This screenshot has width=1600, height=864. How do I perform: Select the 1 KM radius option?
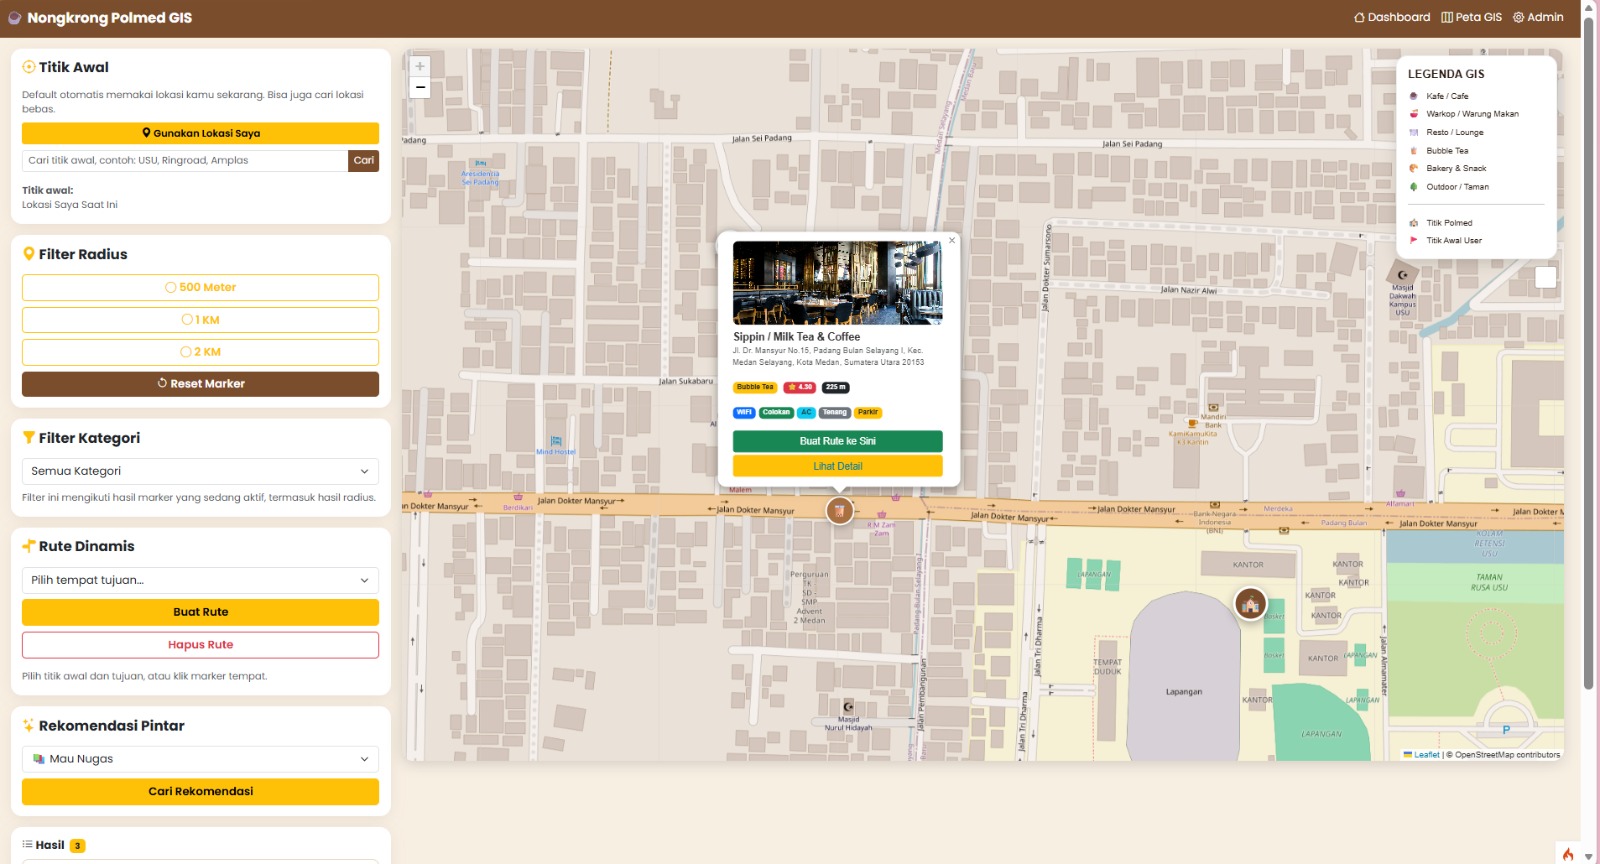pyautogui.click(x=200, y=320)
